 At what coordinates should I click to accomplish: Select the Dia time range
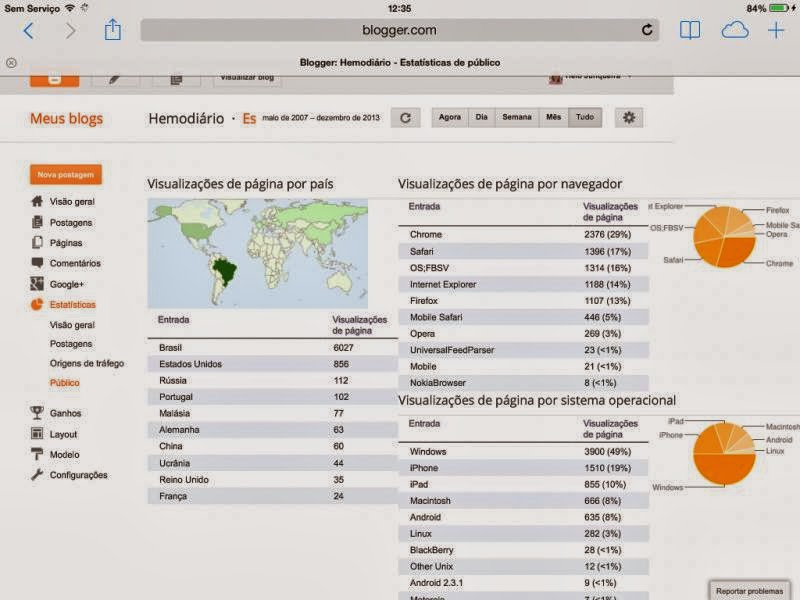(x=482, y=117)
